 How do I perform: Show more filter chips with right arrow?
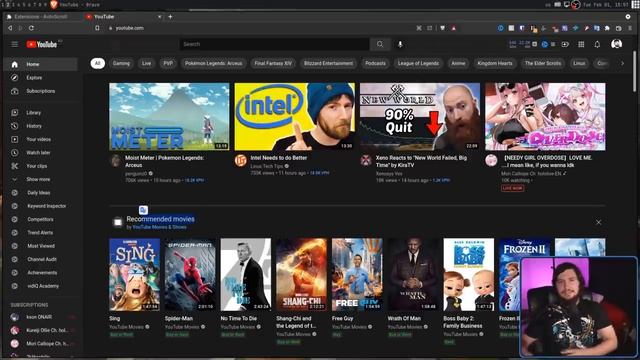coord(622,63)
